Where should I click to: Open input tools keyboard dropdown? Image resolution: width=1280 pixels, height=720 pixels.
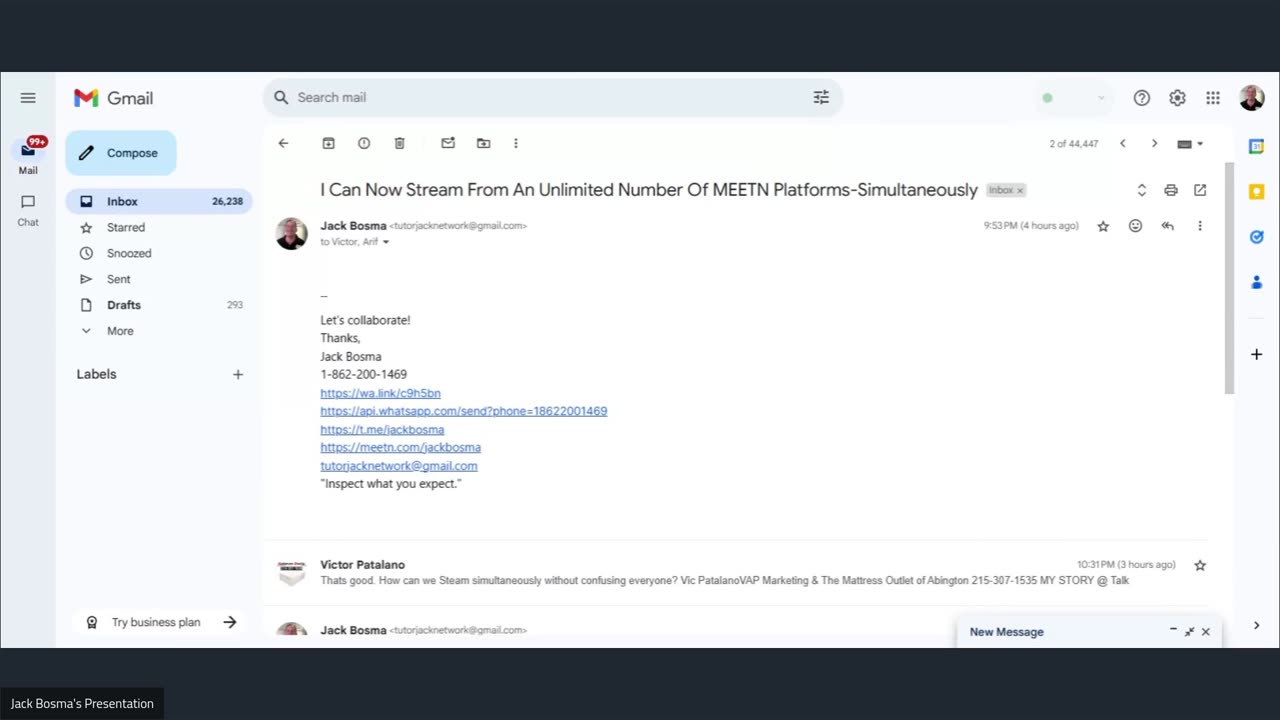tap(1190, 144)
